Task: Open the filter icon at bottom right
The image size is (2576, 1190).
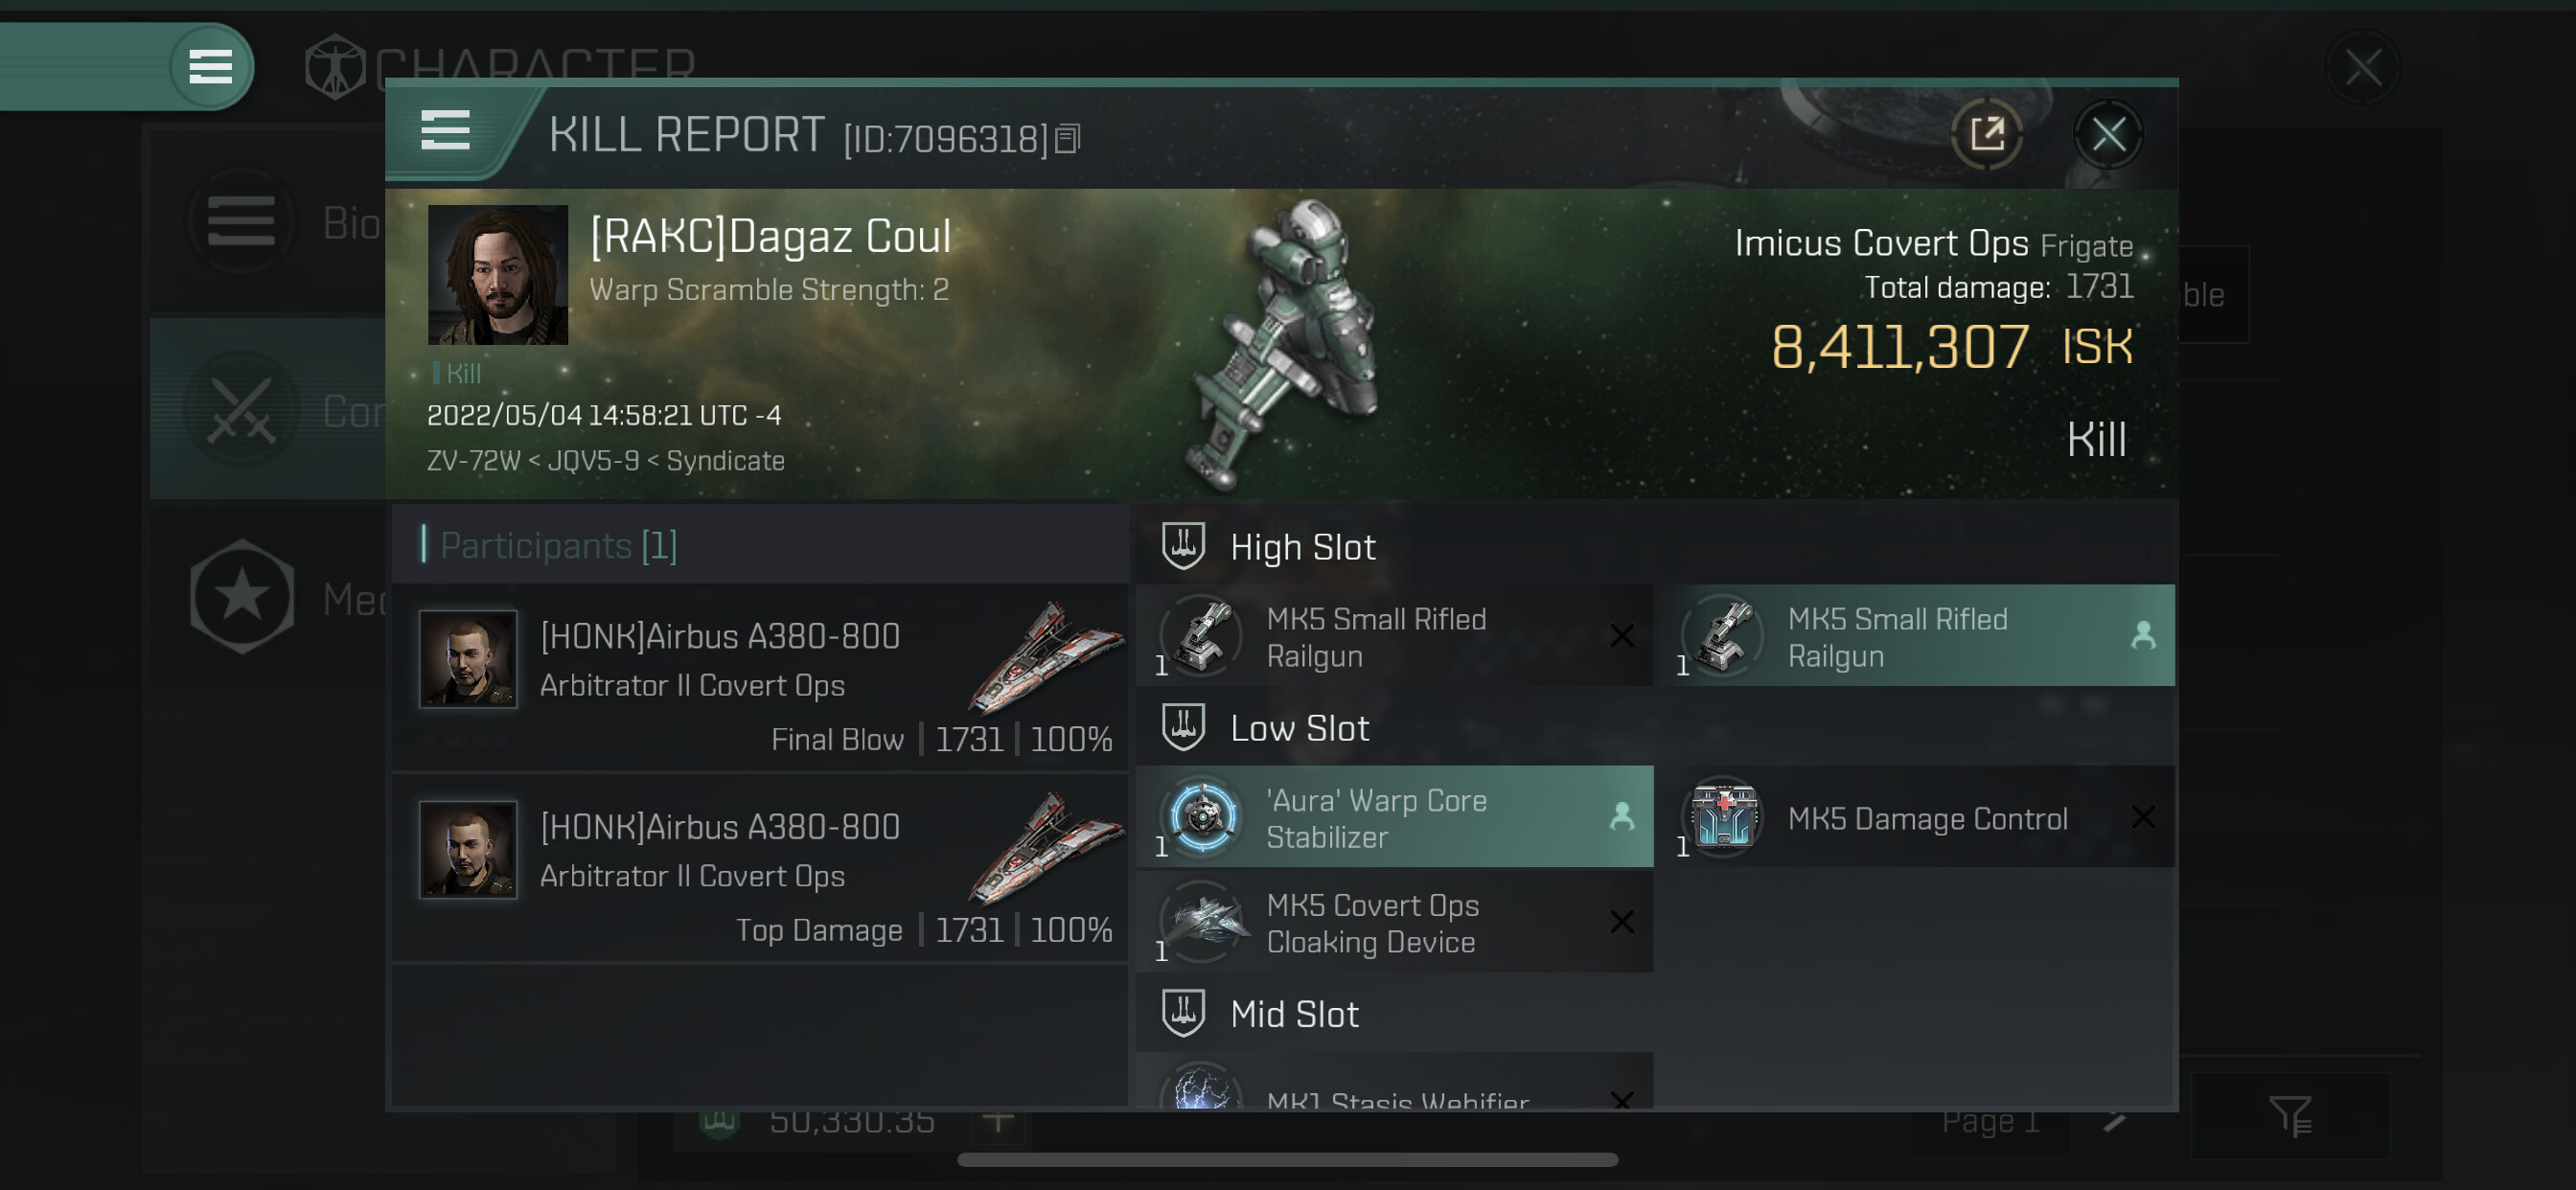Action: click(x=2289, y=1116)
